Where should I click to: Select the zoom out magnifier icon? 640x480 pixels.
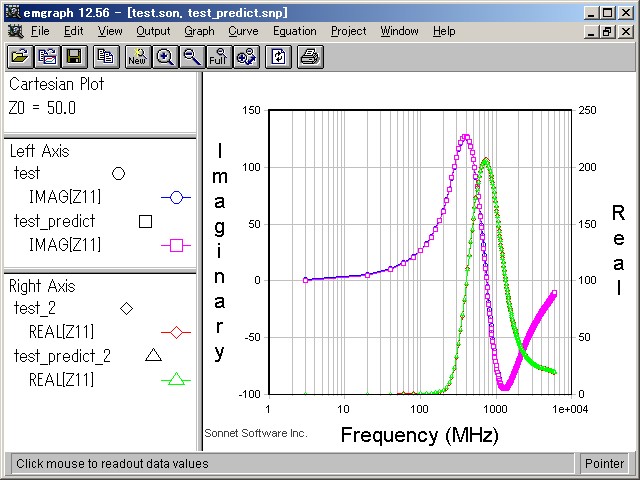(191, 57)
